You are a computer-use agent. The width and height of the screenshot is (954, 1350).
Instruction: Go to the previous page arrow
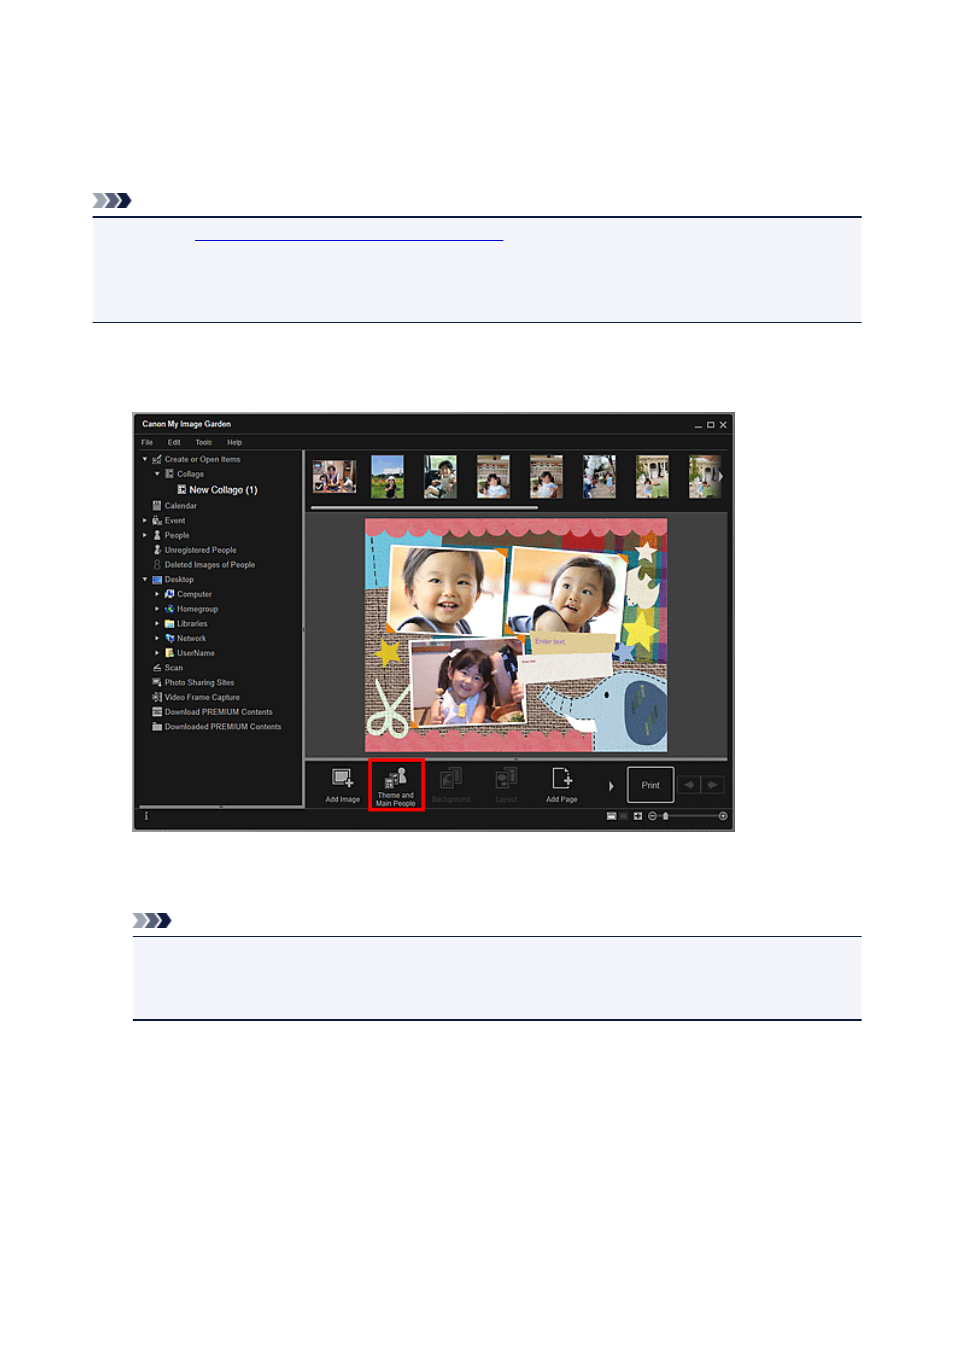tap(689, 785)
